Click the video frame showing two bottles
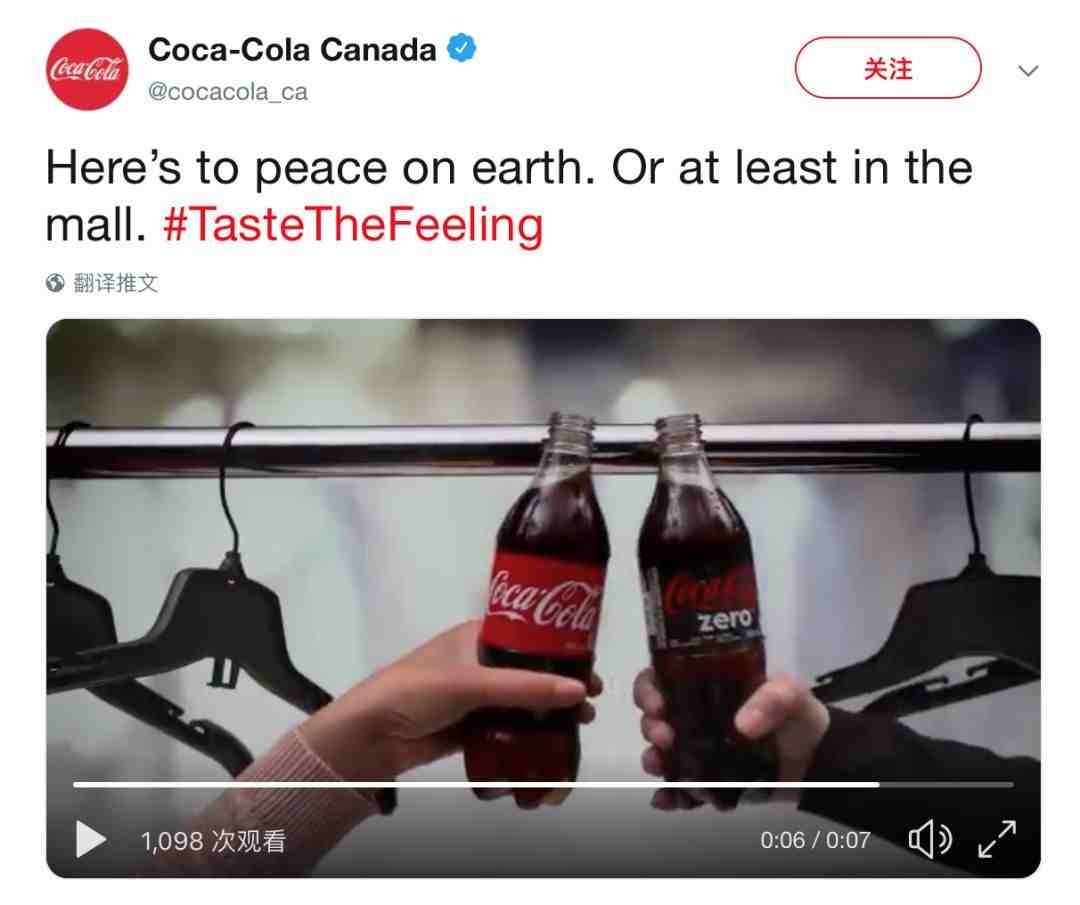 (543, 598)
